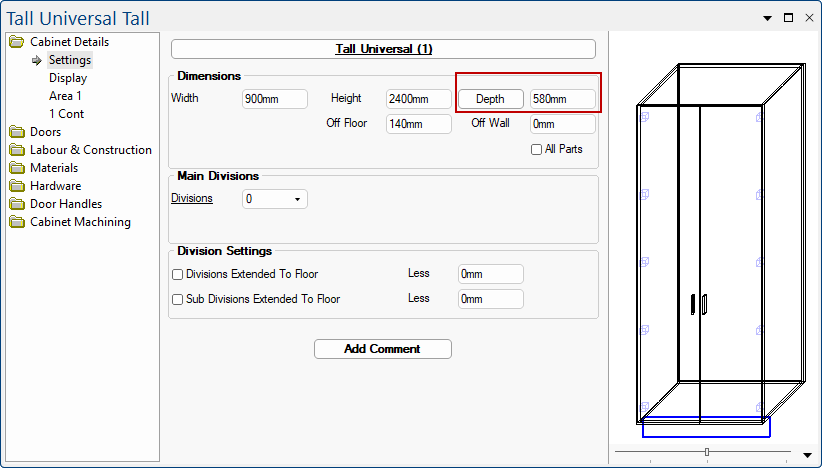Click the Labour & Construction folder icon

[16, 150]
